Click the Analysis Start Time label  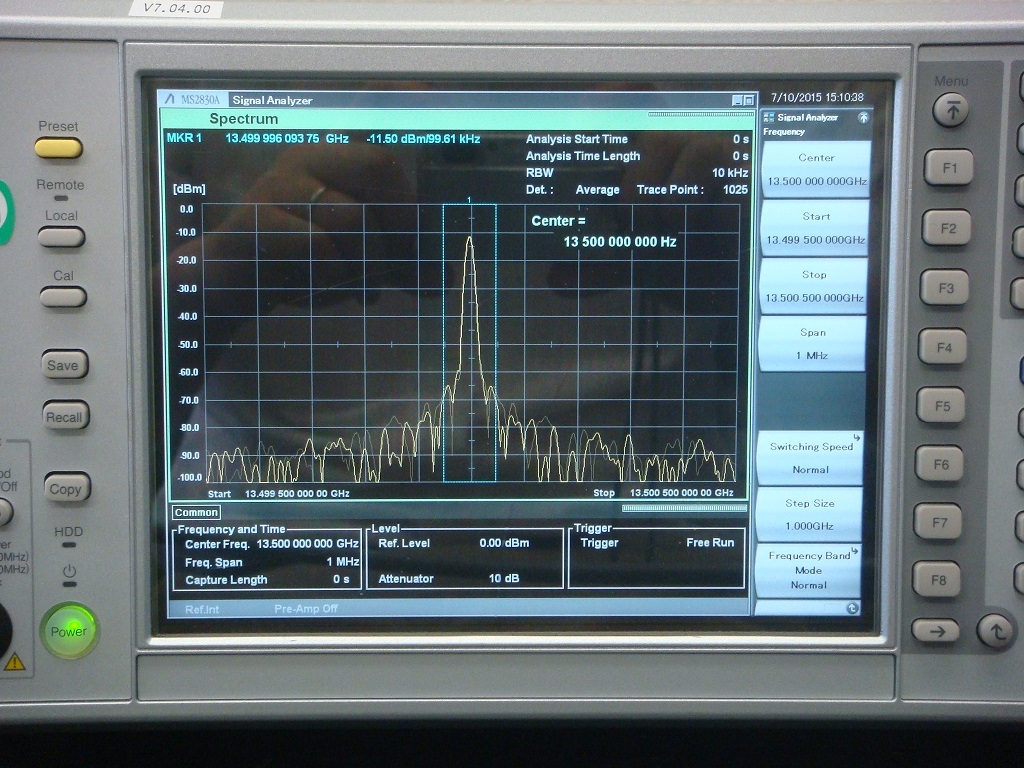pos(577,139)
